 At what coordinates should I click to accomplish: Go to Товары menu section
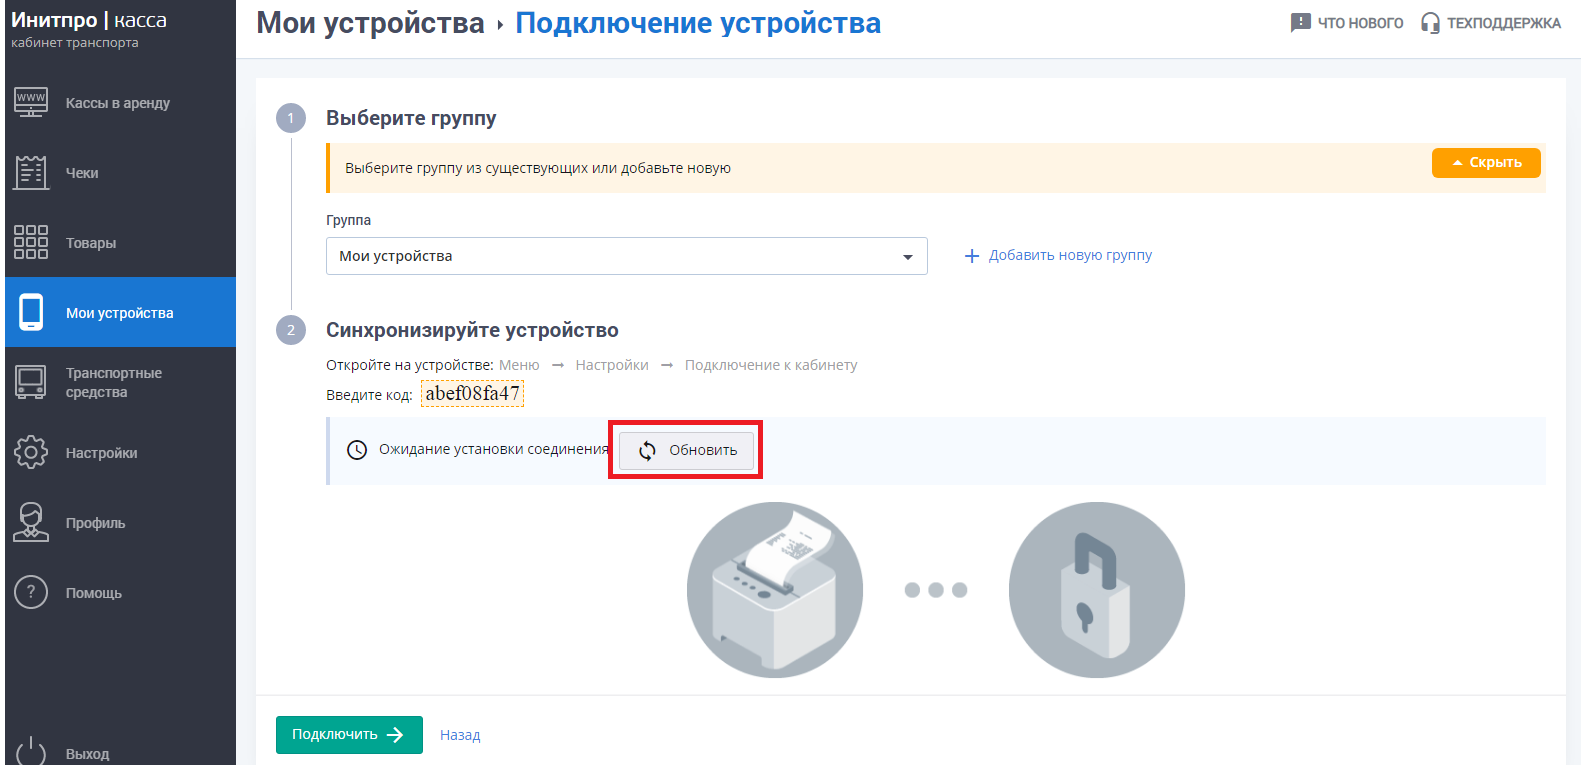pos(91,243)
